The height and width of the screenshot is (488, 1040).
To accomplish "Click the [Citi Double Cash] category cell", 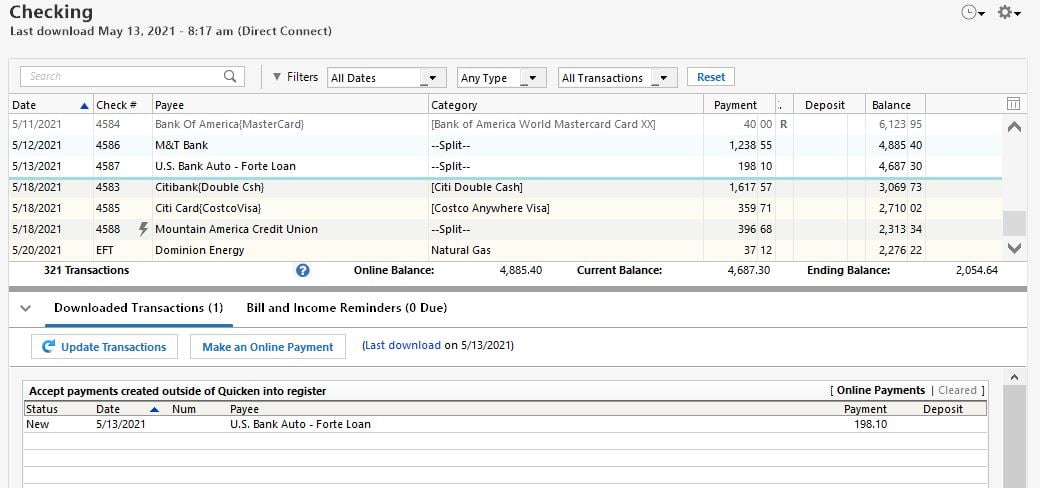I will [477, 188].
